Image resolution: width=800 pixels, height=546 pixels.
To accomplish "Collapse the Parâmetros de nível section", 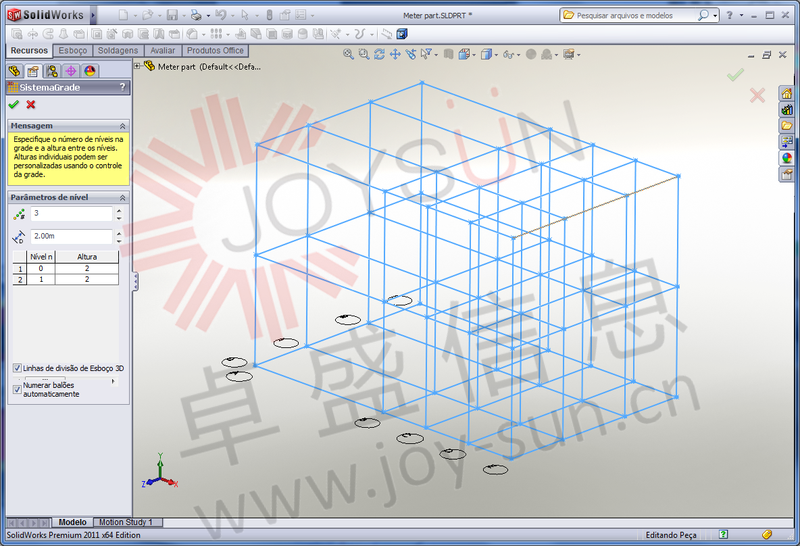I will point(123,198).
